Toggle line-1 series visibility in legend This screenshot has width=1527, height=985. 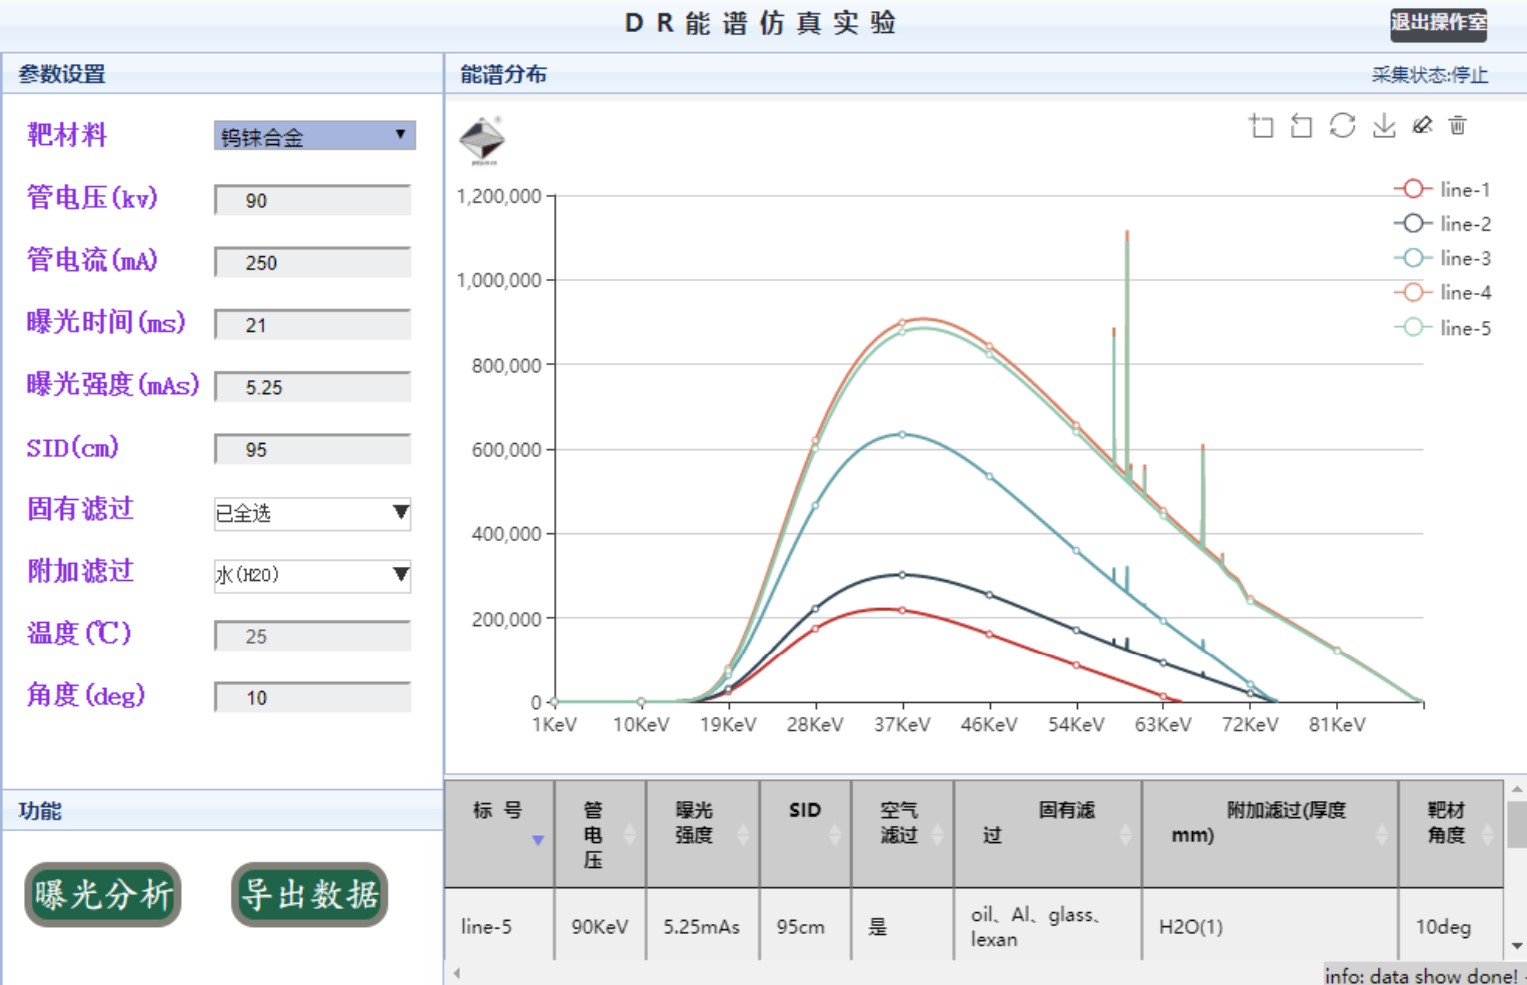[1441, 189]
